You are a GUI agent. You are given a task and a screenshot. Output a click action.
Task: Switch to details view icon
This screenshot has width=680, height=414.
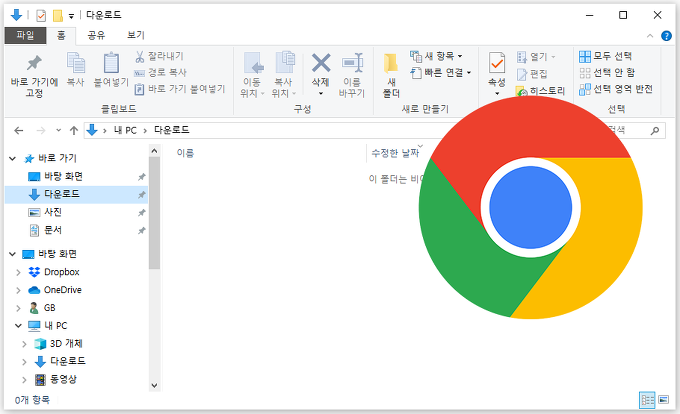tap(647, 400)
